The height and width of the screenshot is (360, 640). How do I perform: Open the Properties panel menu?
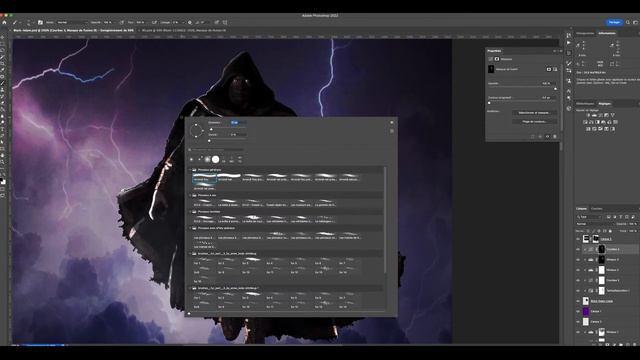coord(560,51)
